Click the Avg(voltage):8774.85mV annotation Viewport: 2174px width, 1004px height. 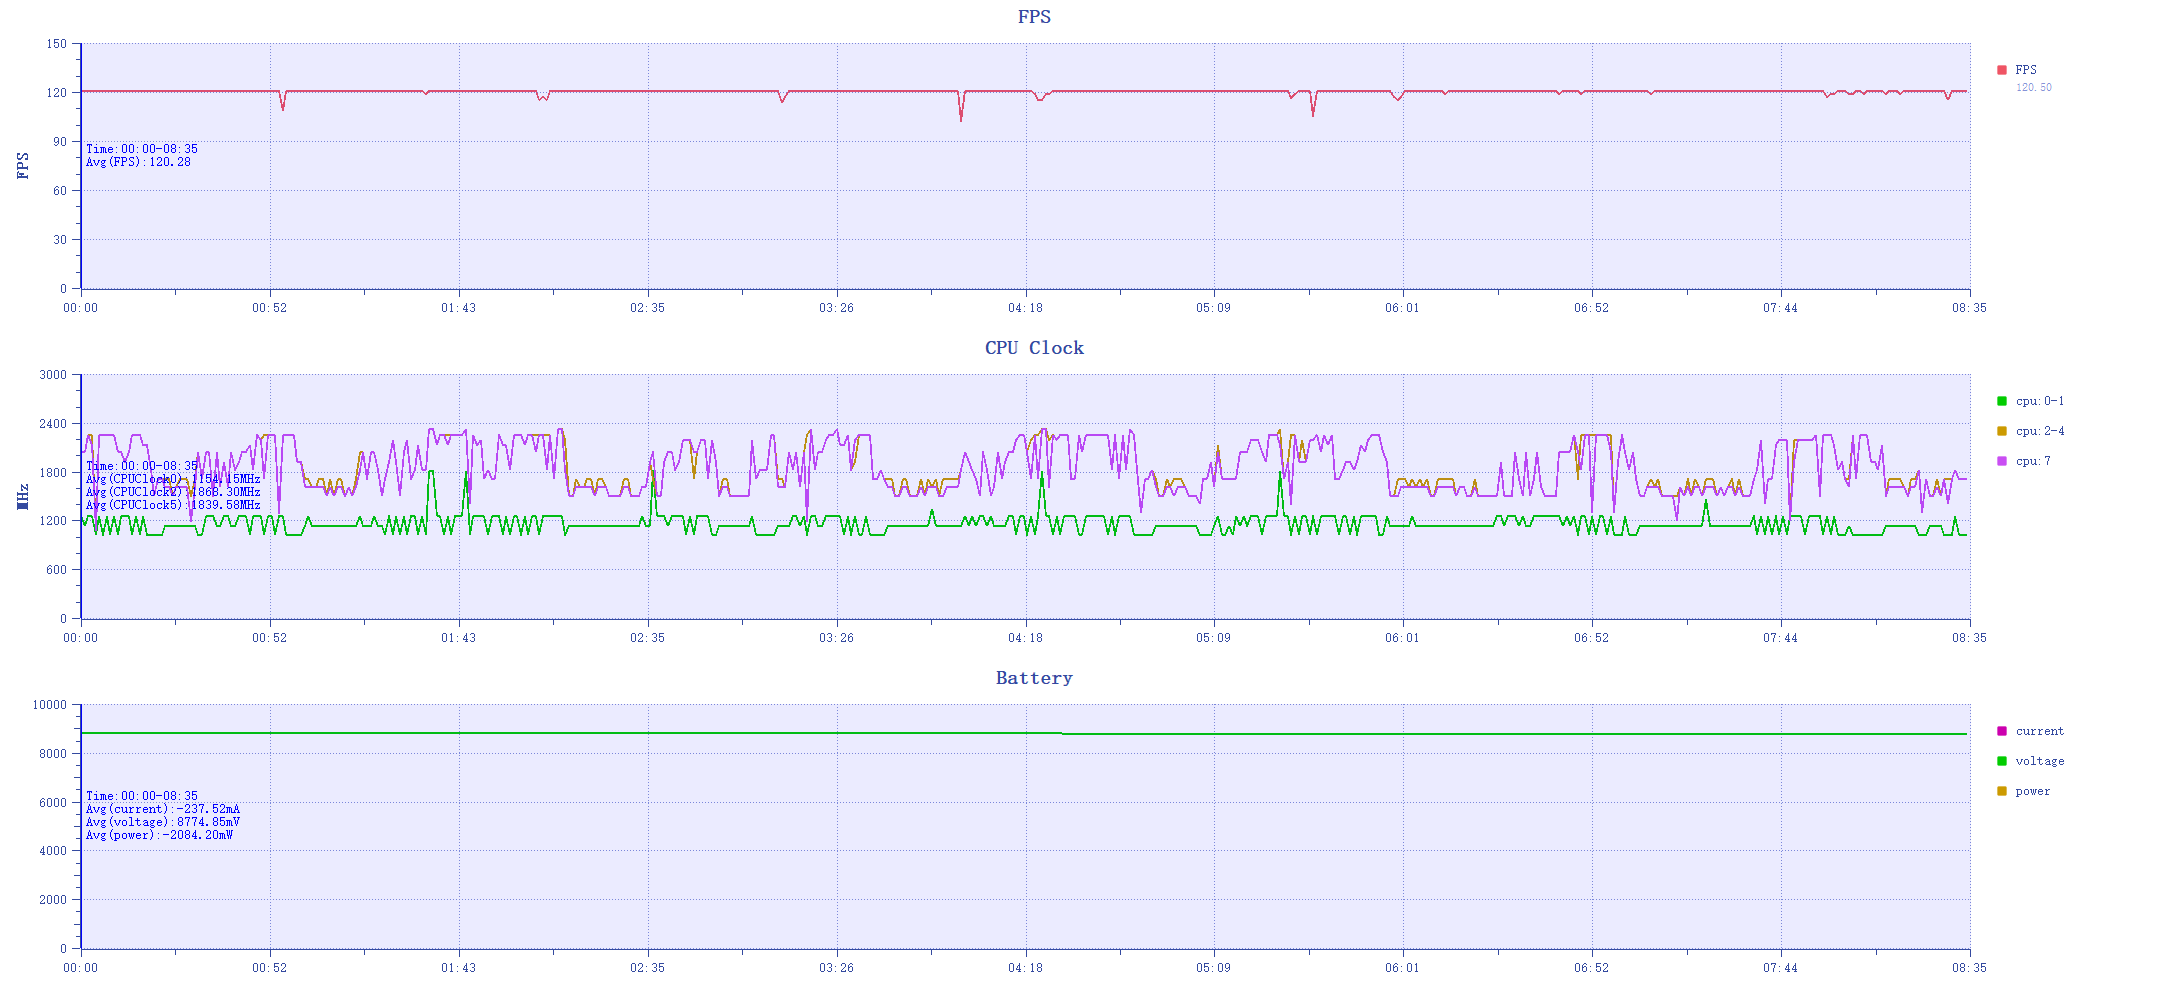point(163,822)
